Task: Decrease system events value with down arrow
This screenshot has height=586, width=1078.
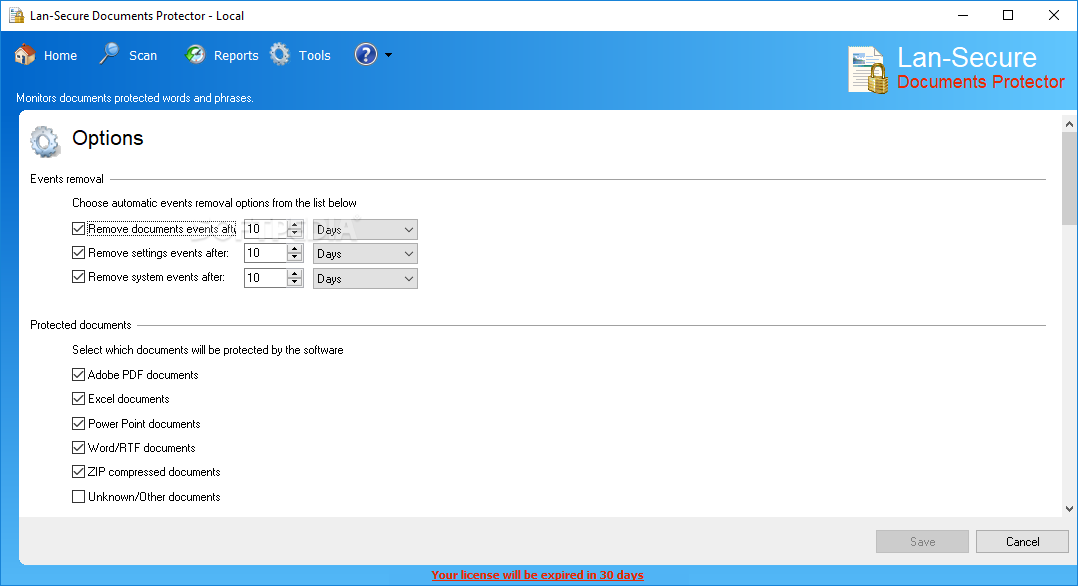Action: coord(295,283)
